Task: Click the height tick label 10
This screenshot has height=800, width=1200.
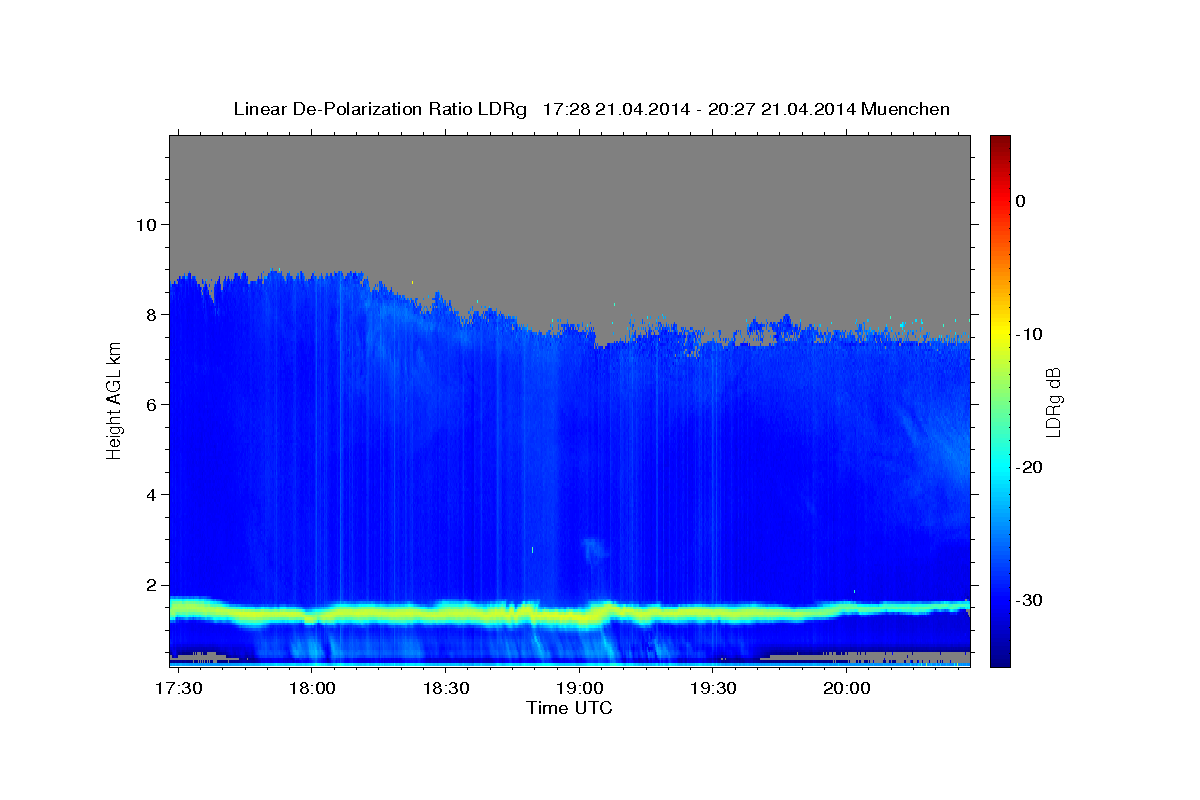Action: pos(145,224)
